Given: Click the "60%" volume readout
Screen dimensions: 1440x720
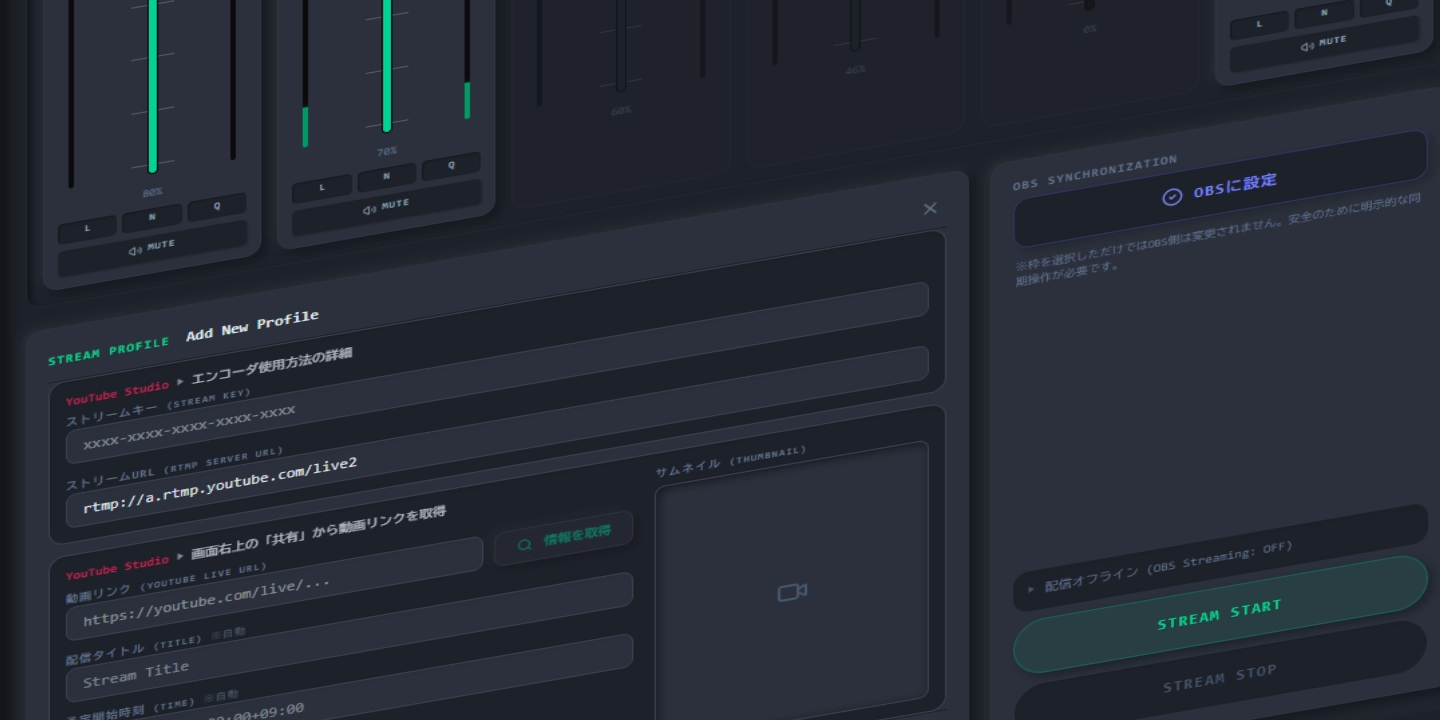Looking at the screenshot, I should click(621, 111).
